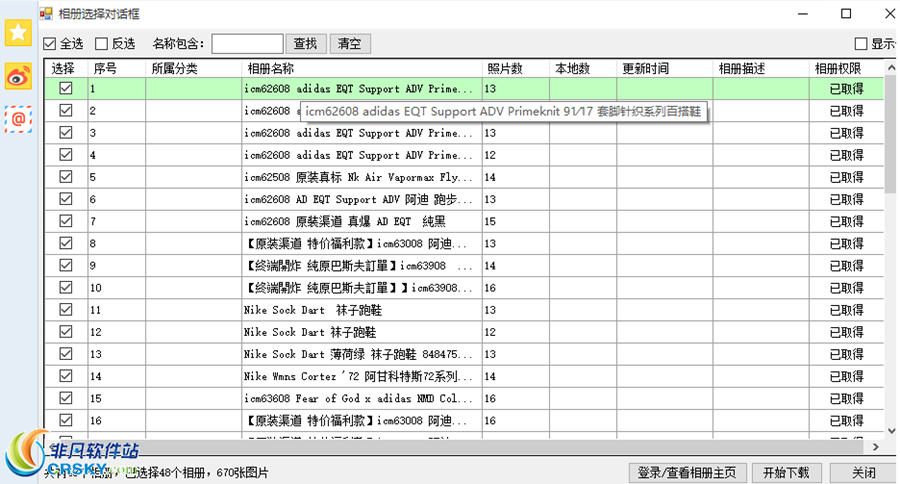Uncheck the checkbox in row 11

tap(66, 309)
